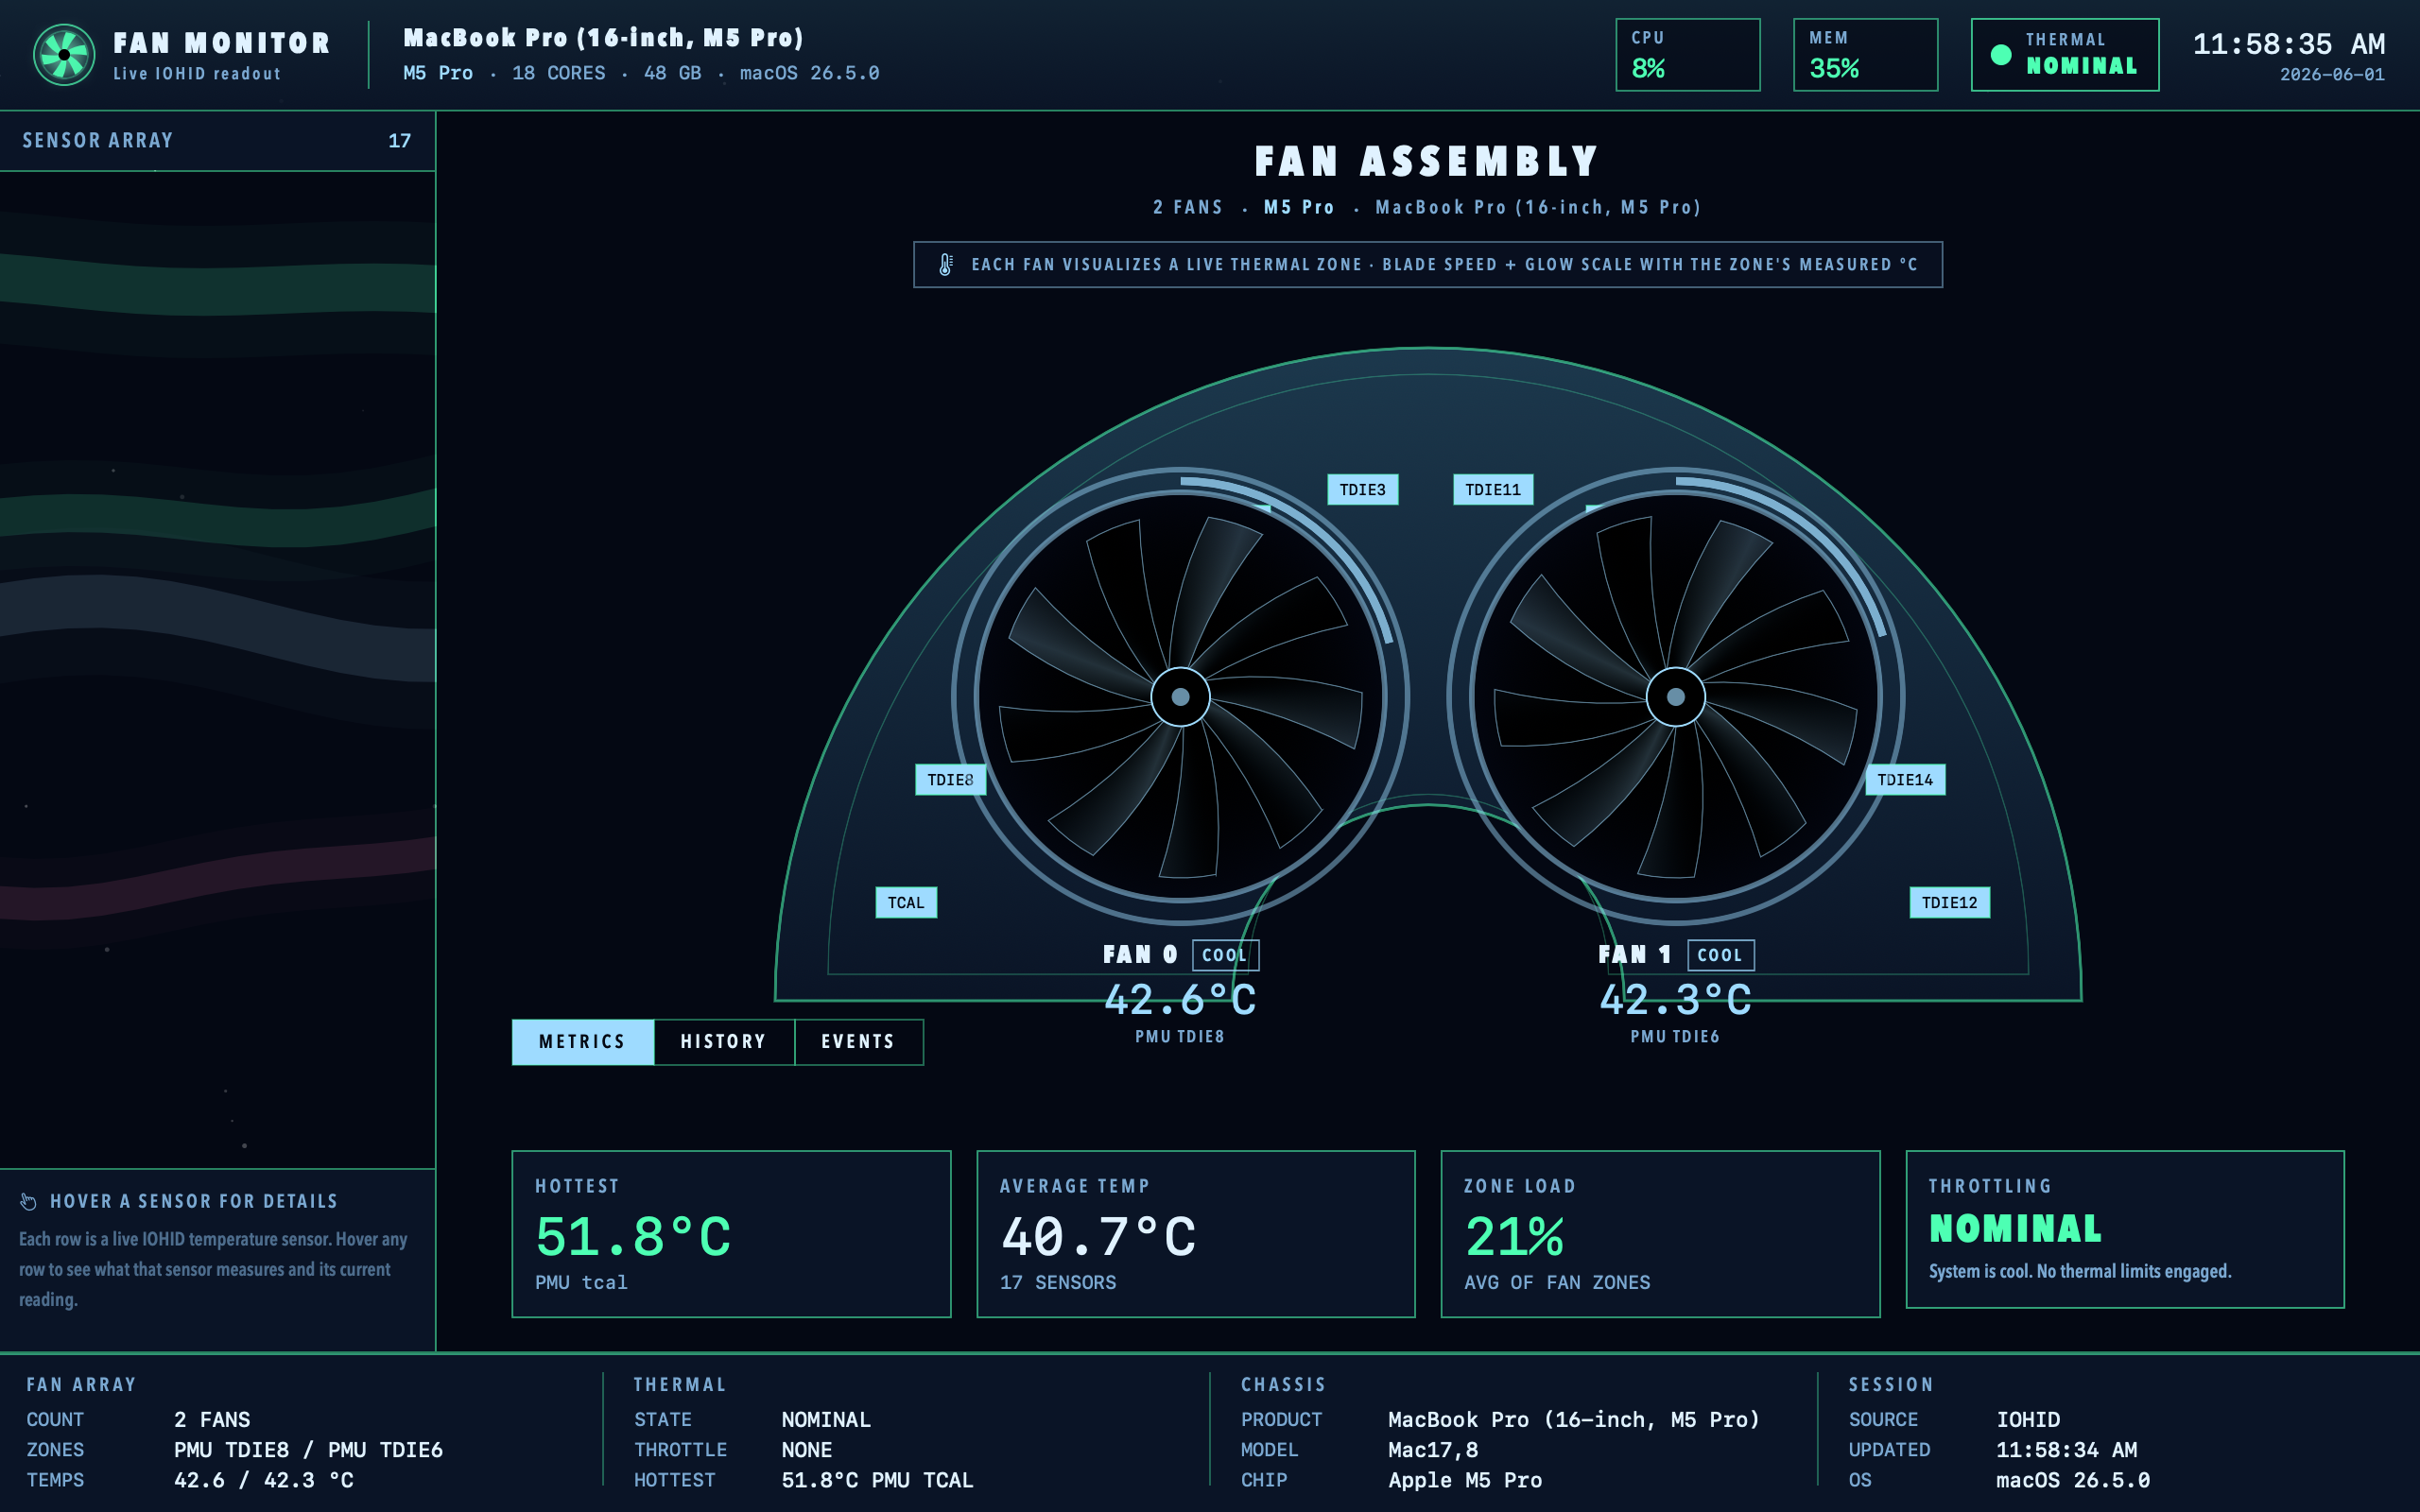Click the Fan 0 blade wheel

(x=1180, y=696)
